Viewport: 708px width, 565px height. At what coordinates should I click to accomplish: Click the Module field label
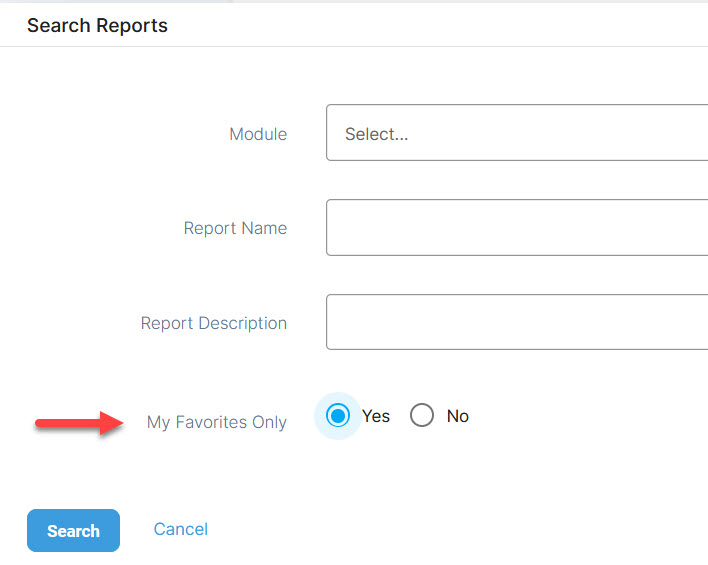pos(258,134)
